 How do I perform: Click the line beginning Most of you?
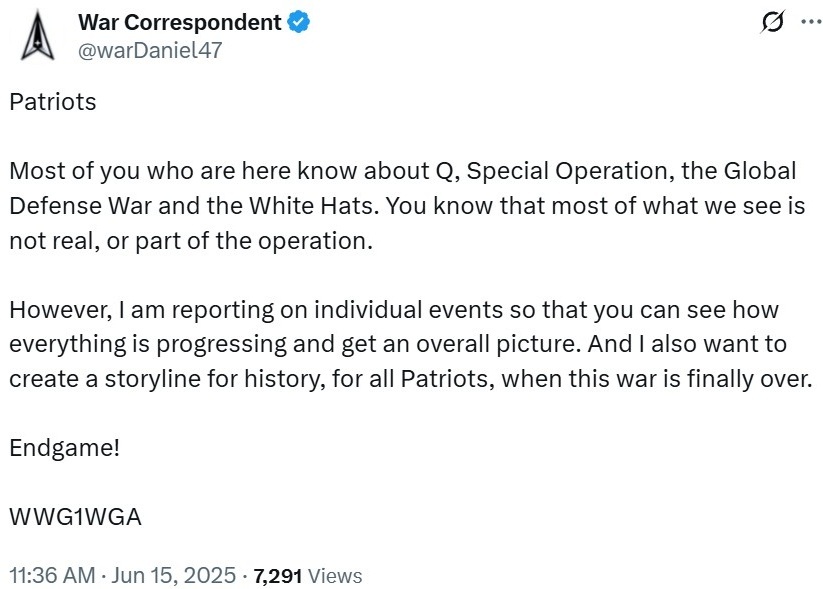[x=403, y=172]
